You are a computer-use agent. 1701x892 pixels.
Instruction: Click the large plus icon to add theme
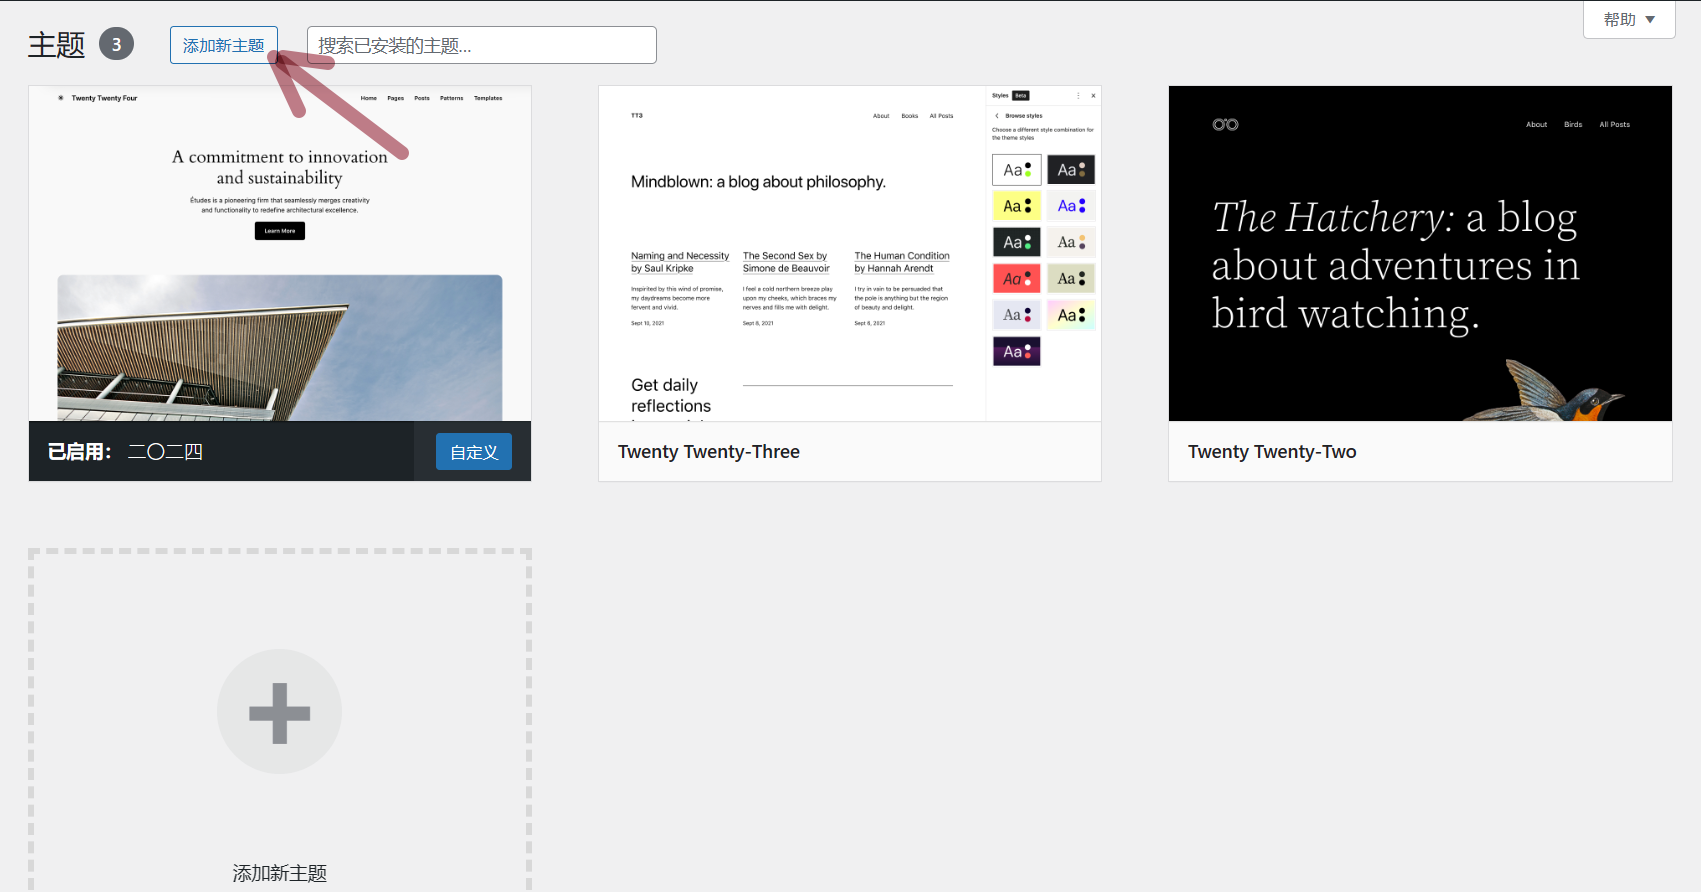(279, 712)
